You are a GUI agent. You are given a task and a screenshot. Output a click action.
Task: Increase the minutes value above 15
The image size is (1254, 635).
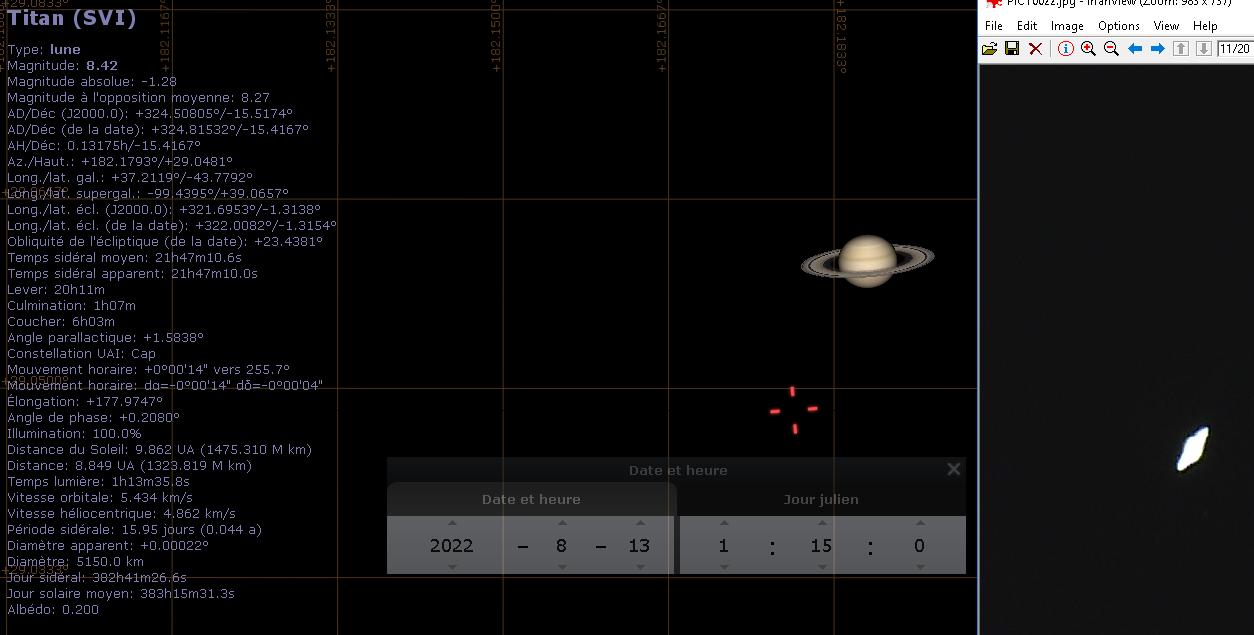(x=822, y=523)
